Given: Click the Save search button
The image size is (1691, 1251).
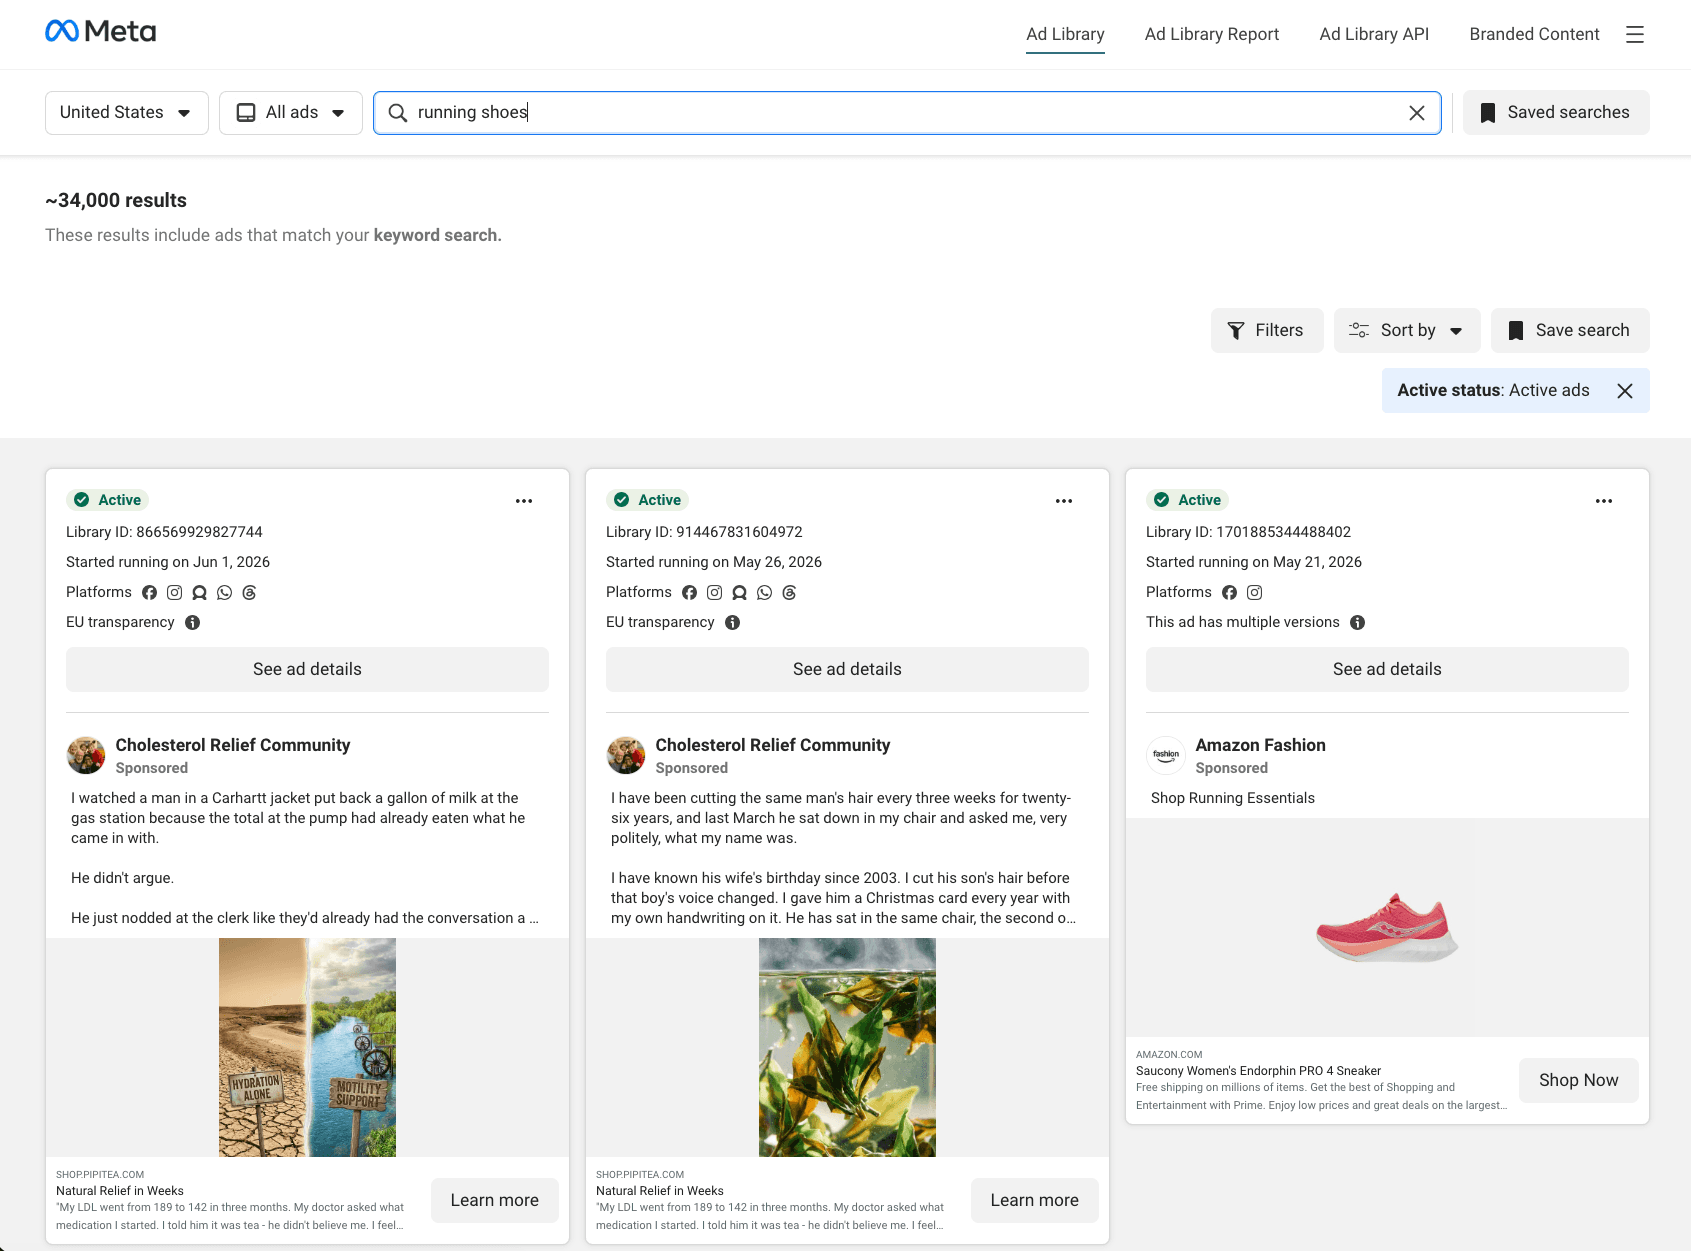Looking at the screenshot, I should pos(1570,331).
